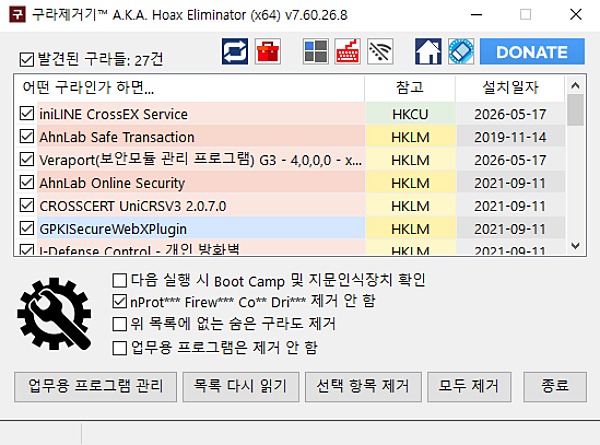
Task: Click the blue eraser icon
Action: (461, 51)
